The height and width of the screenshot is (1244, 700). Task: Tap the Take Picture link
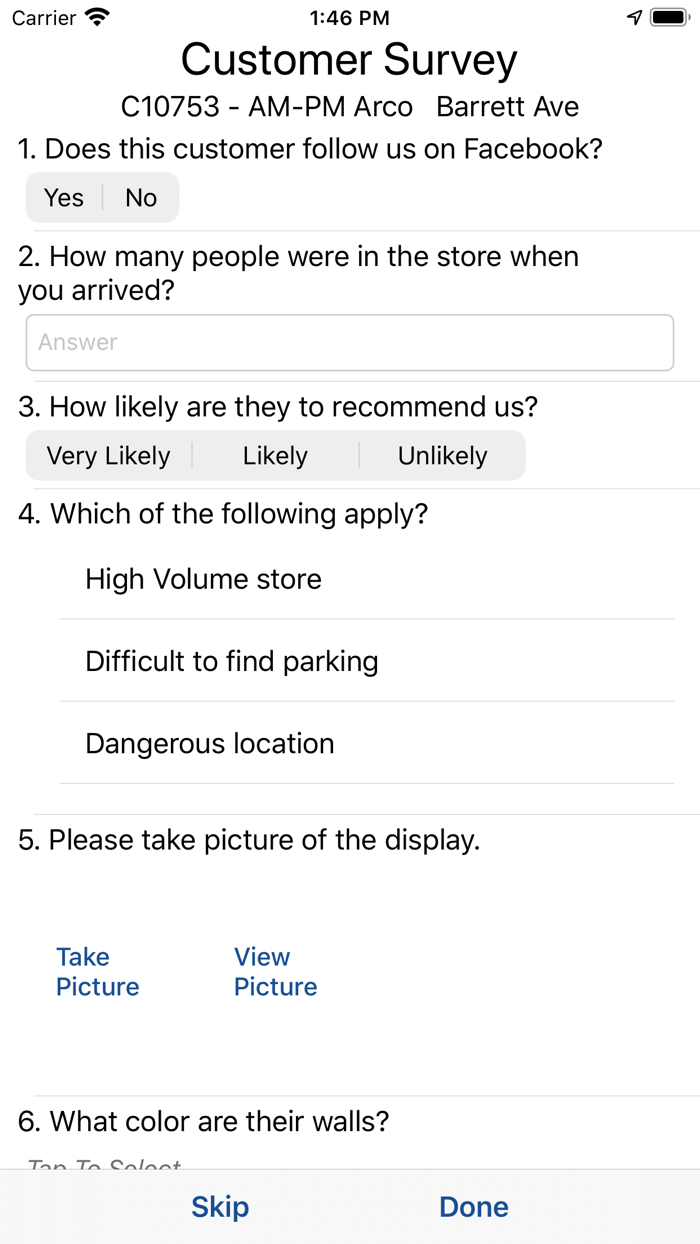tap(97, 972)
